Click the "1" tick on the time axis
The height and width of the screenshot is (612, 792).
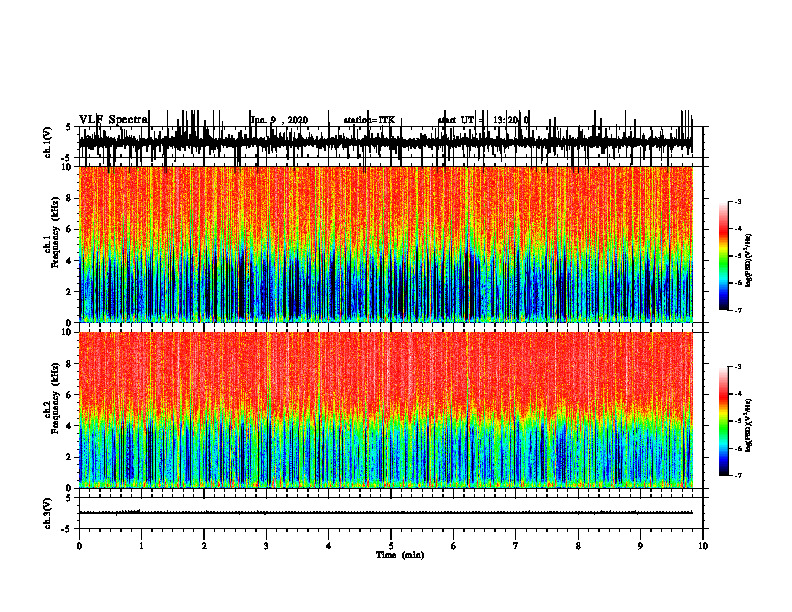141,546
